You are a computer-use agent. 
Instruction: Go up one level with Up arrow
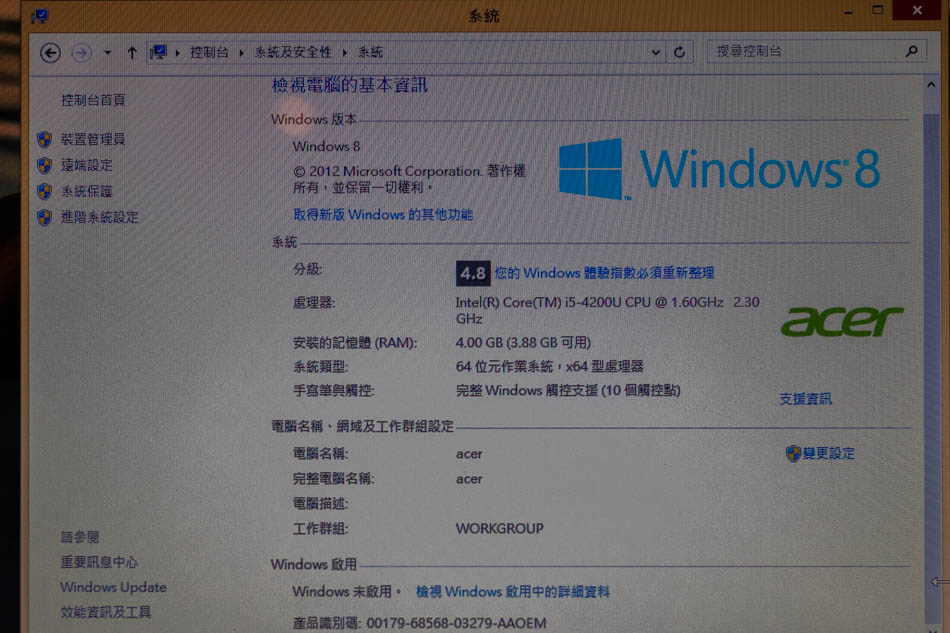tap(132, 53)
